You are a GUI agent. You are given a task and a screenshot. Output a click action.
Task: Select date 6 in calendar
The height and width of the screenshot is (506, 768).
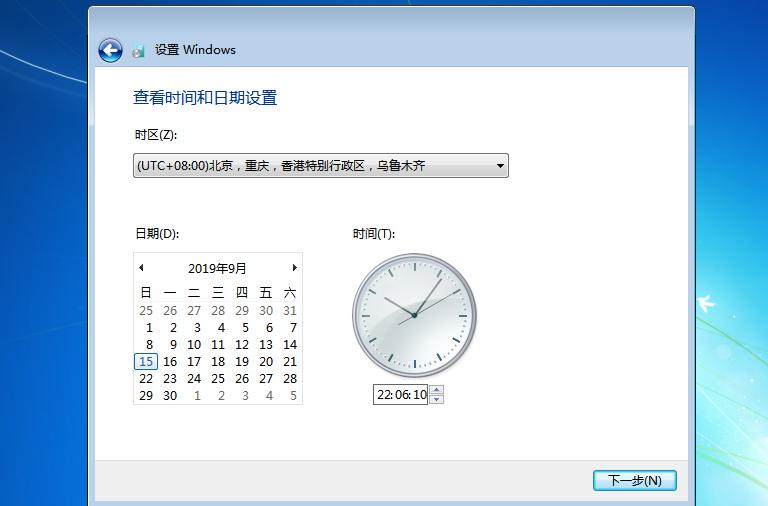click(269, 328)
